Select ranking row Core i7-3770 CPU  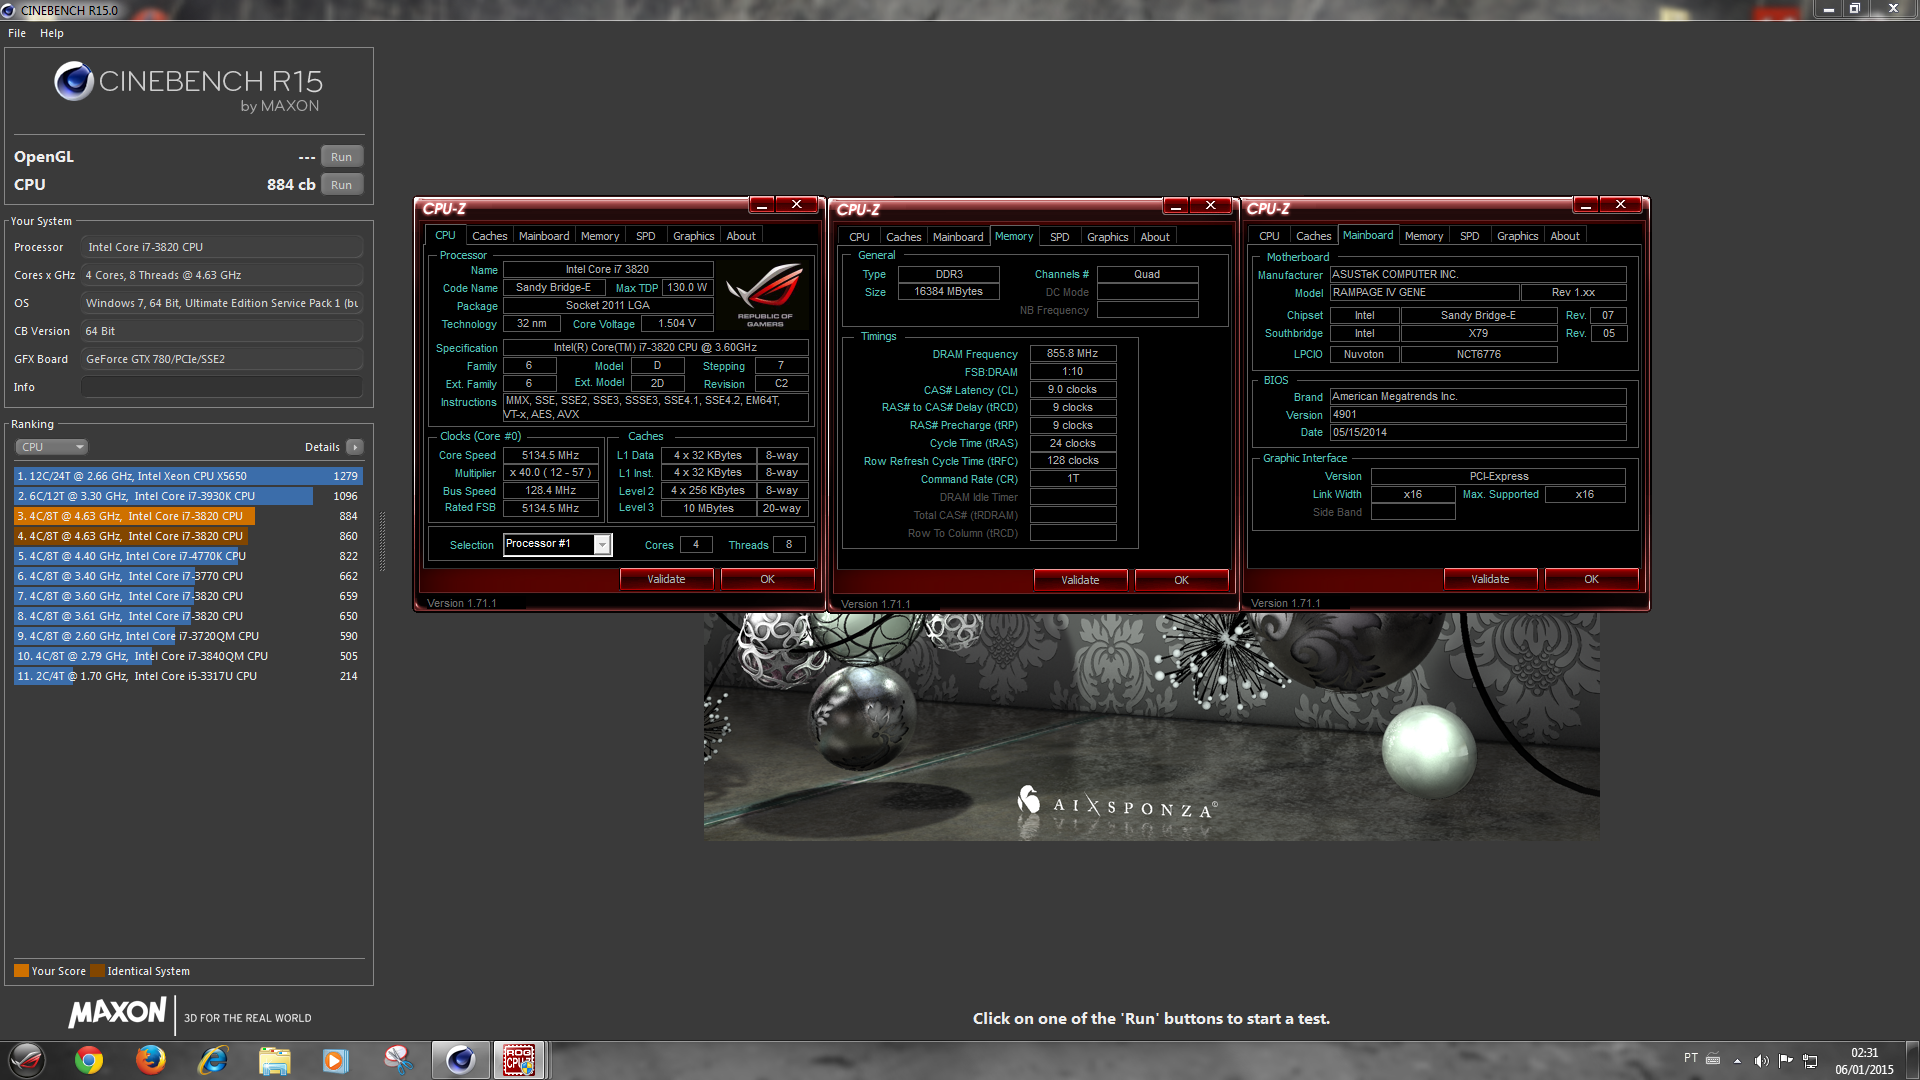pyautogui.click(x=188, y=576)
